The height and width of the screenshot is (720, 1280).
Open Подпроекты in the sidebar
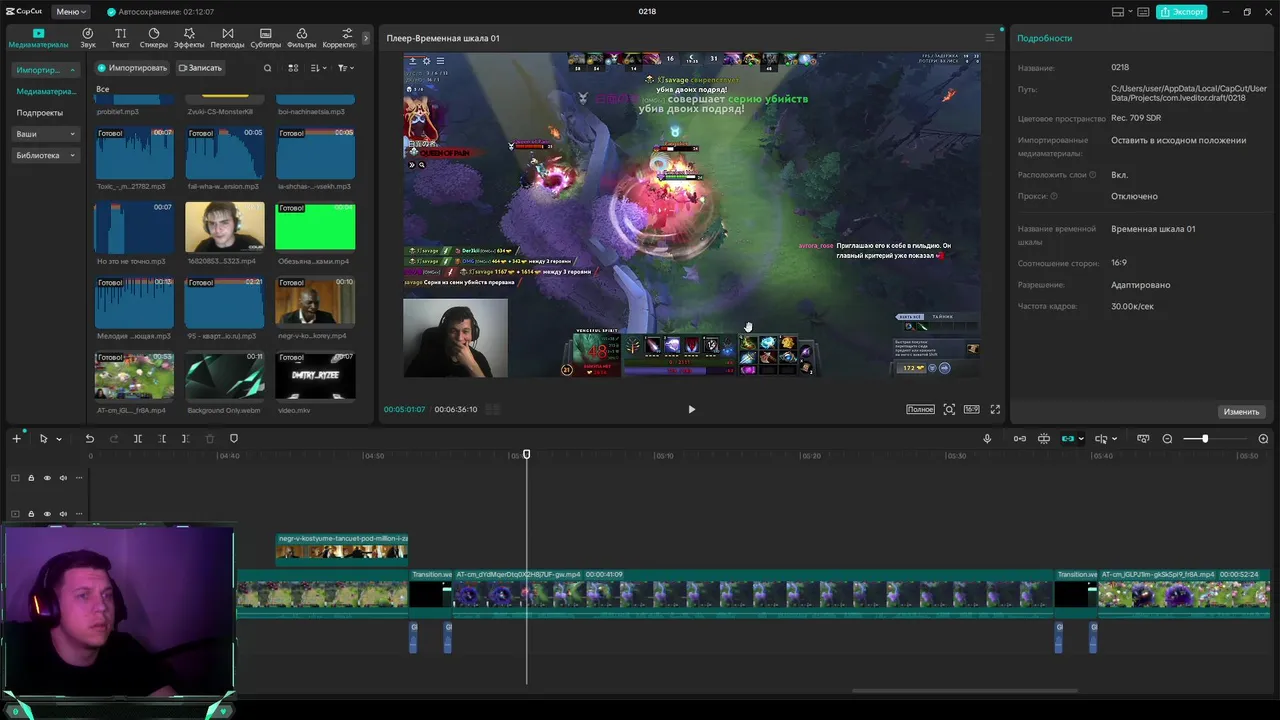coord(39,113)
